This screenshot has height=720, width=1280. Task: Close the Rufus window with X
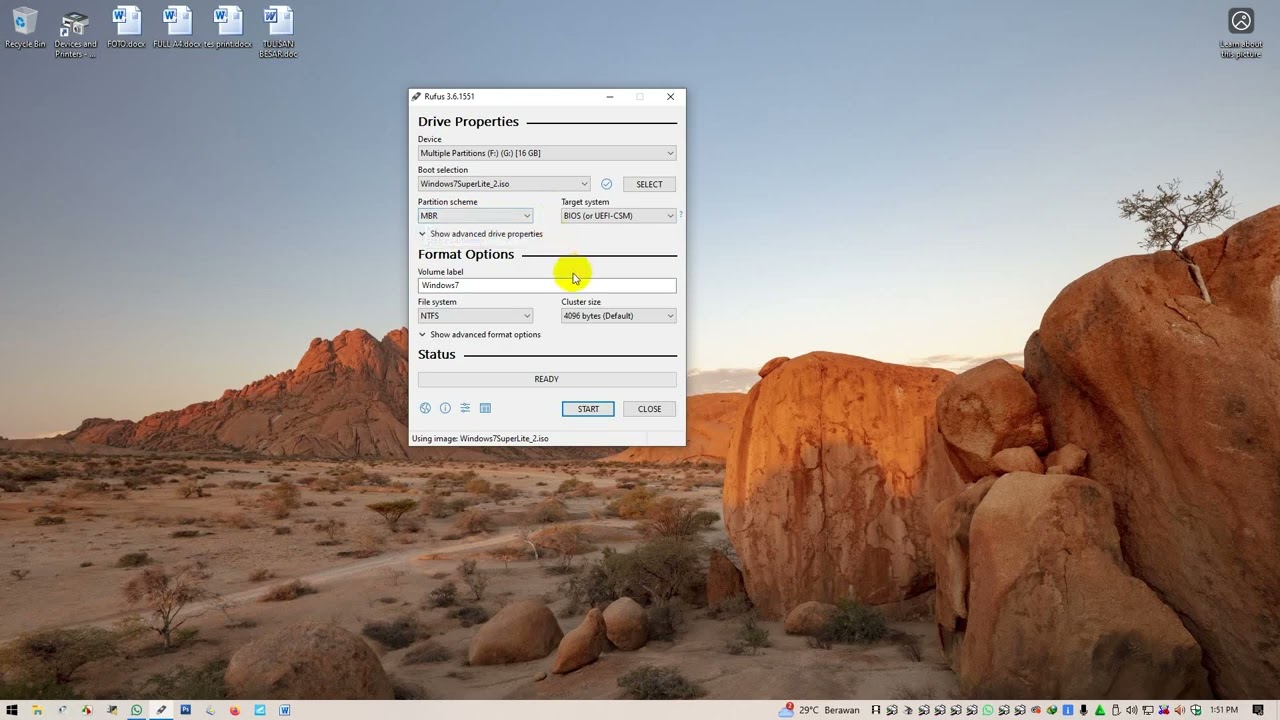click(x=670, y=97)
